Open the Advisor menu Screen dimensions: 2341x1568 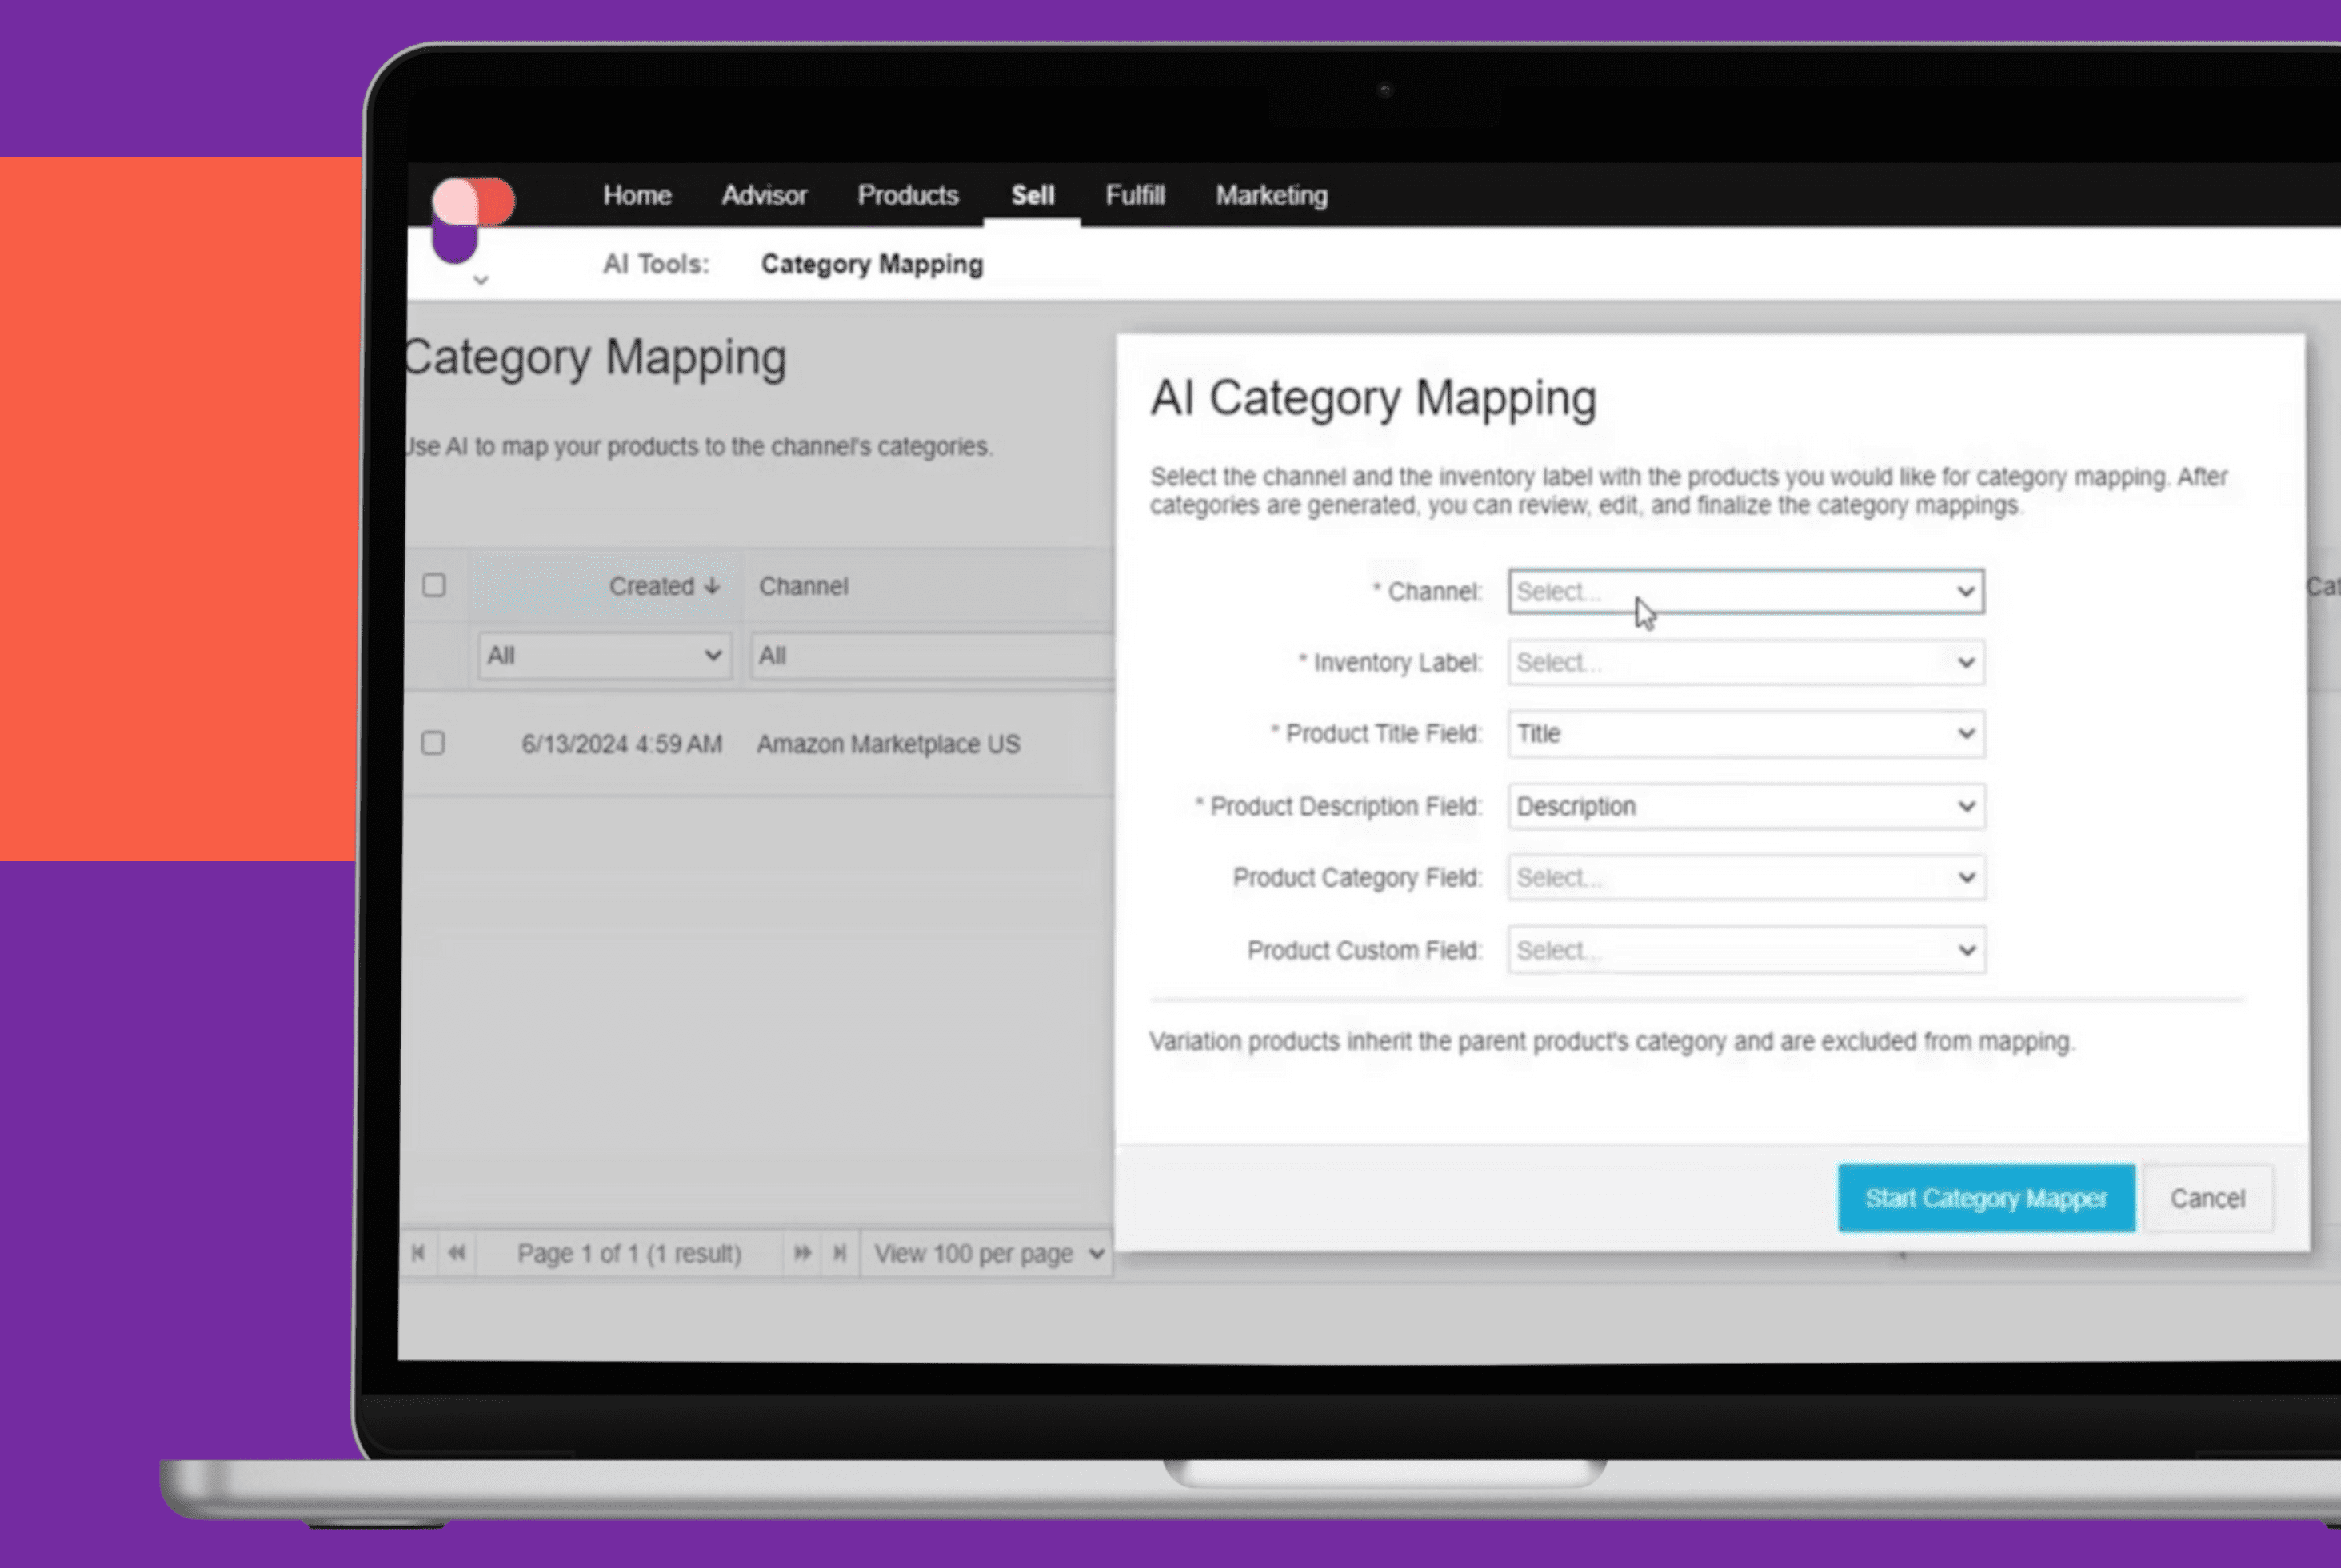coord(764,195)
